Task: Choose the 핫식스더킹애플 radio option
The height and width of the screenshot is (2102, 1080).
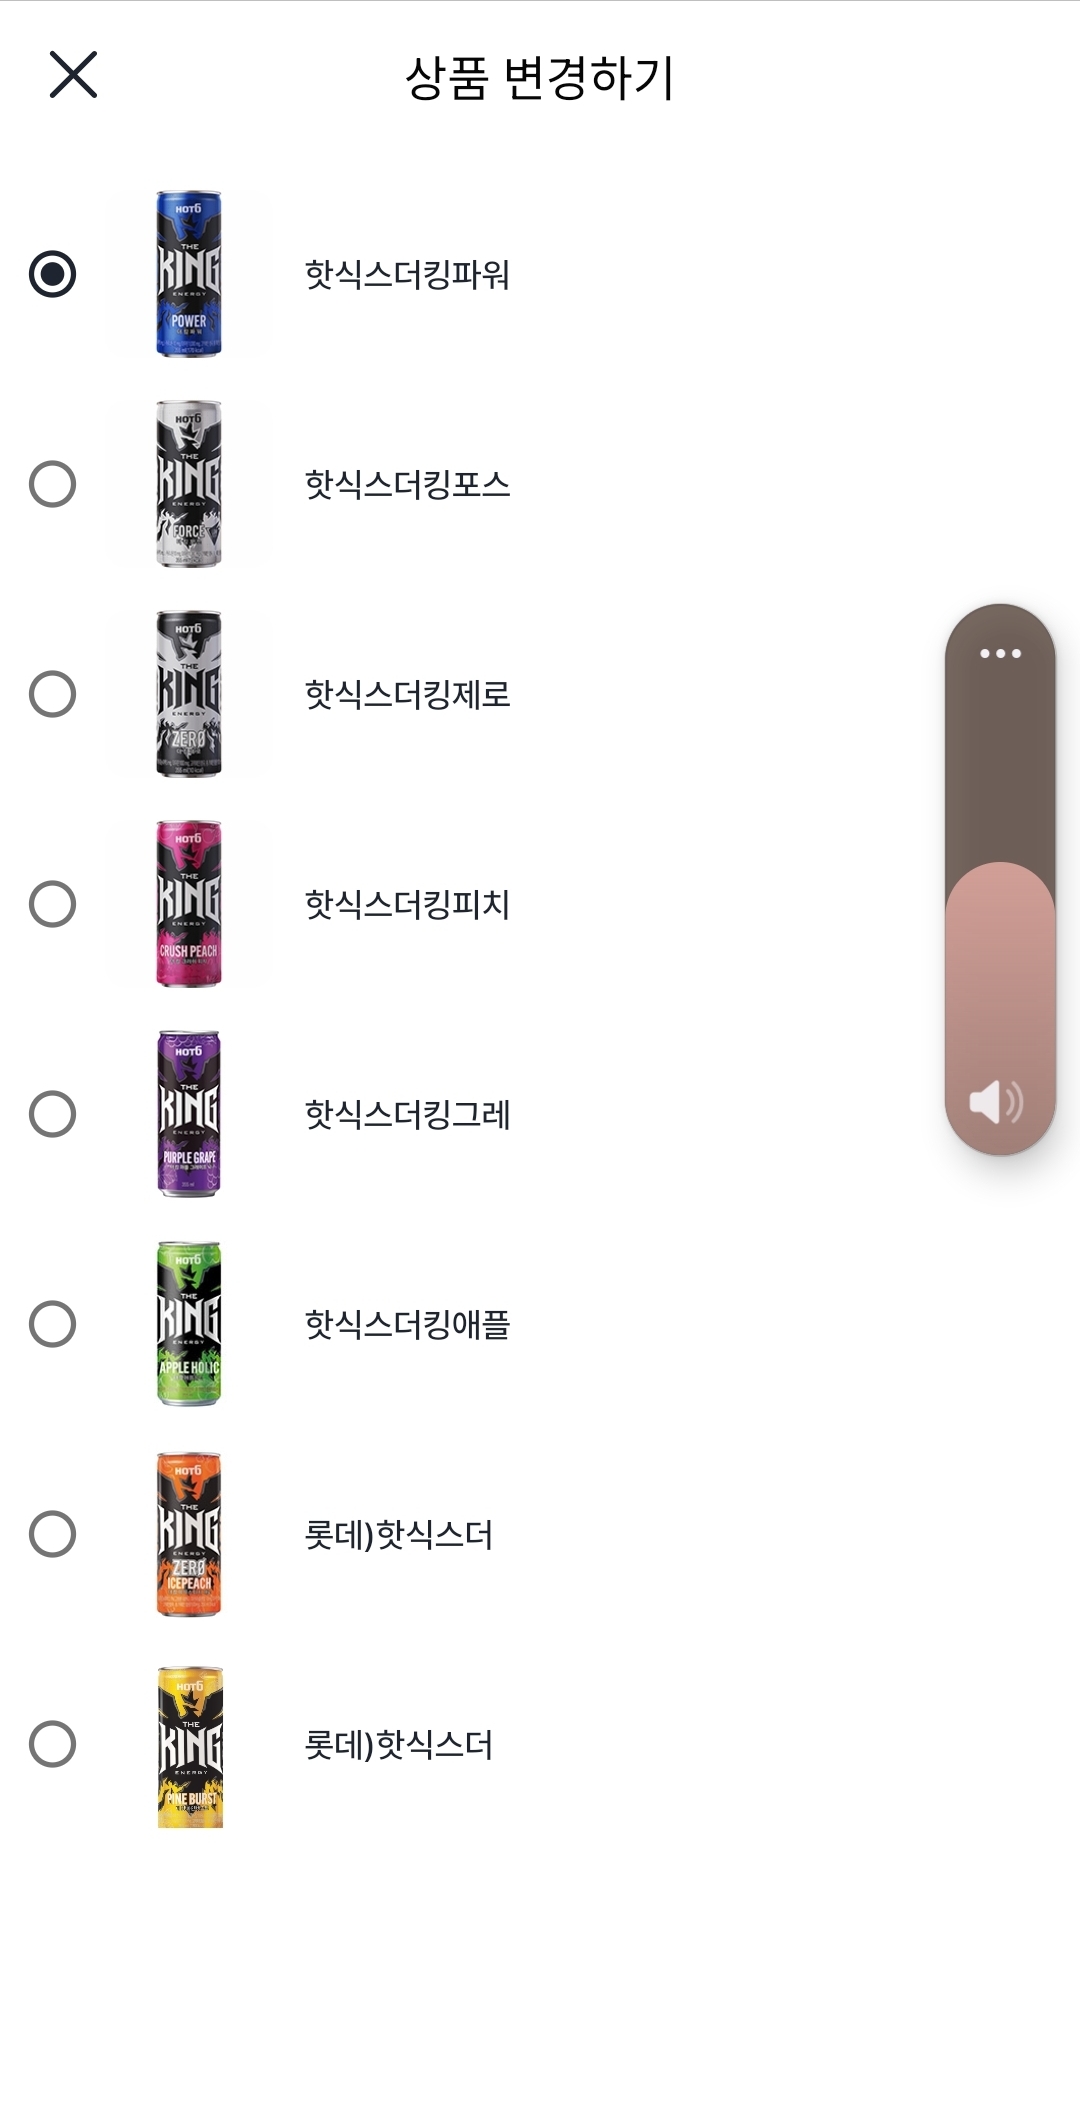Action: [x=53, y=1324]
